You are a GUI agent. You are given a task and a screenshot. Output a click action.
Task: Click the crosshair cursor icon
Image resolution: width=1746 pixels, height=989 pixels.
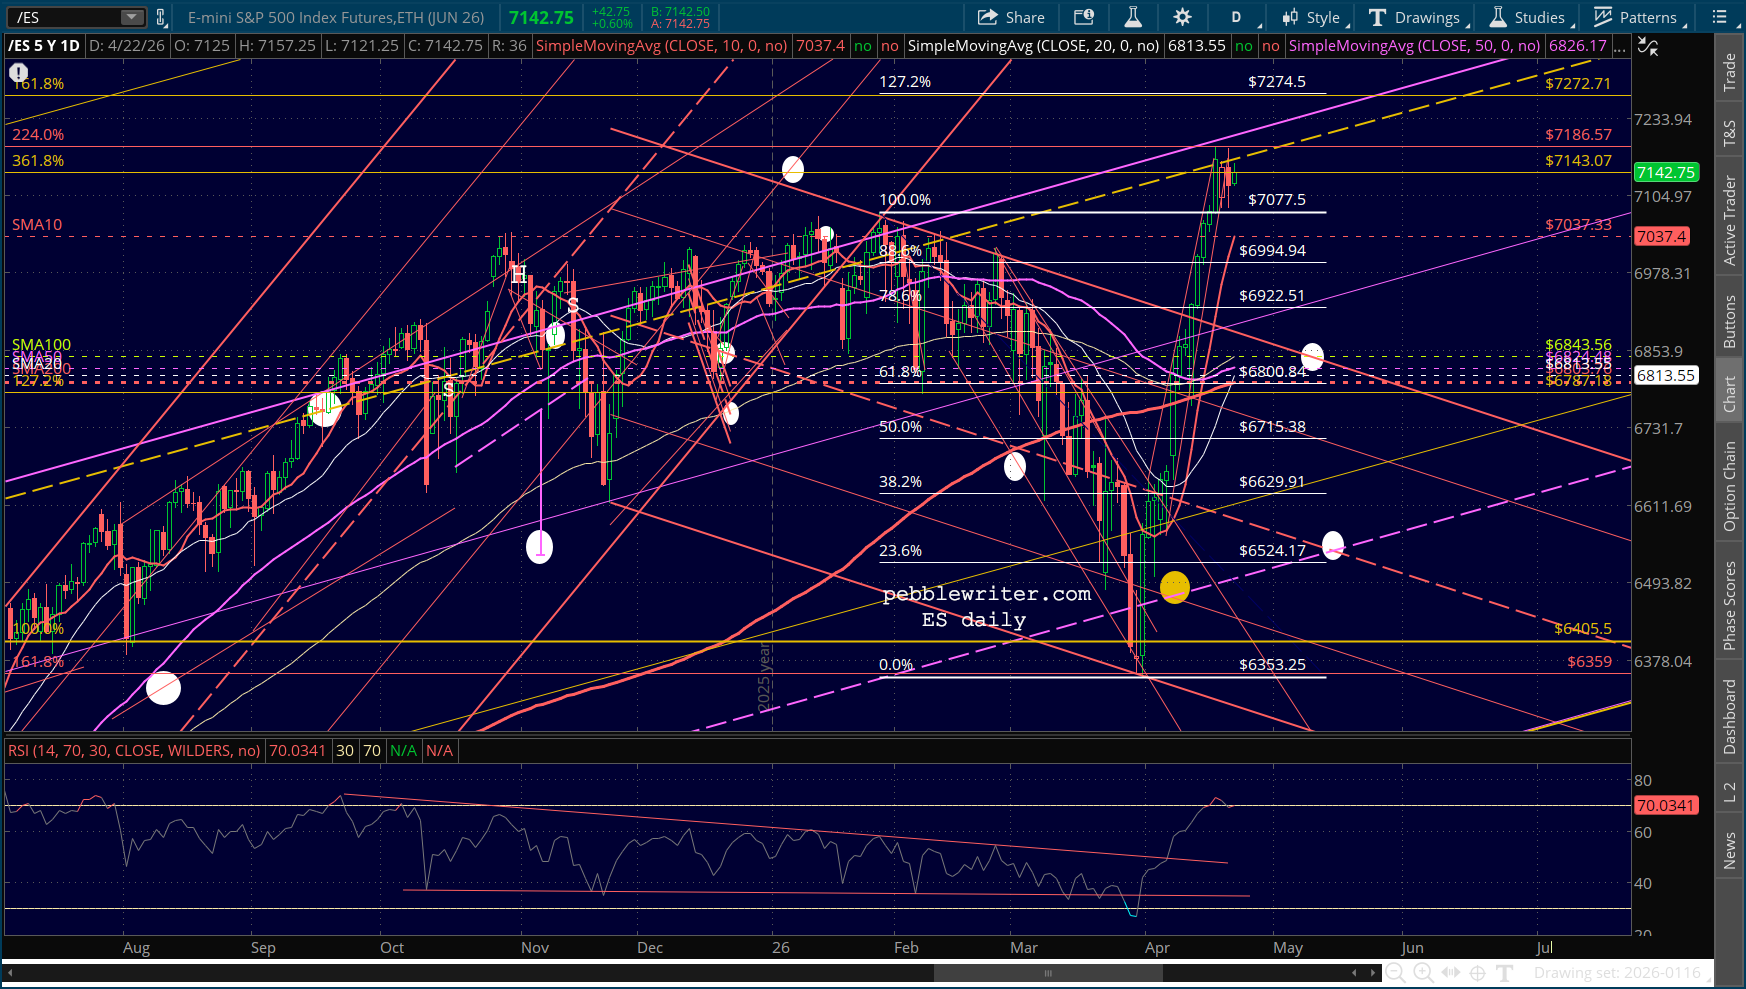(x=1477, y=973)
